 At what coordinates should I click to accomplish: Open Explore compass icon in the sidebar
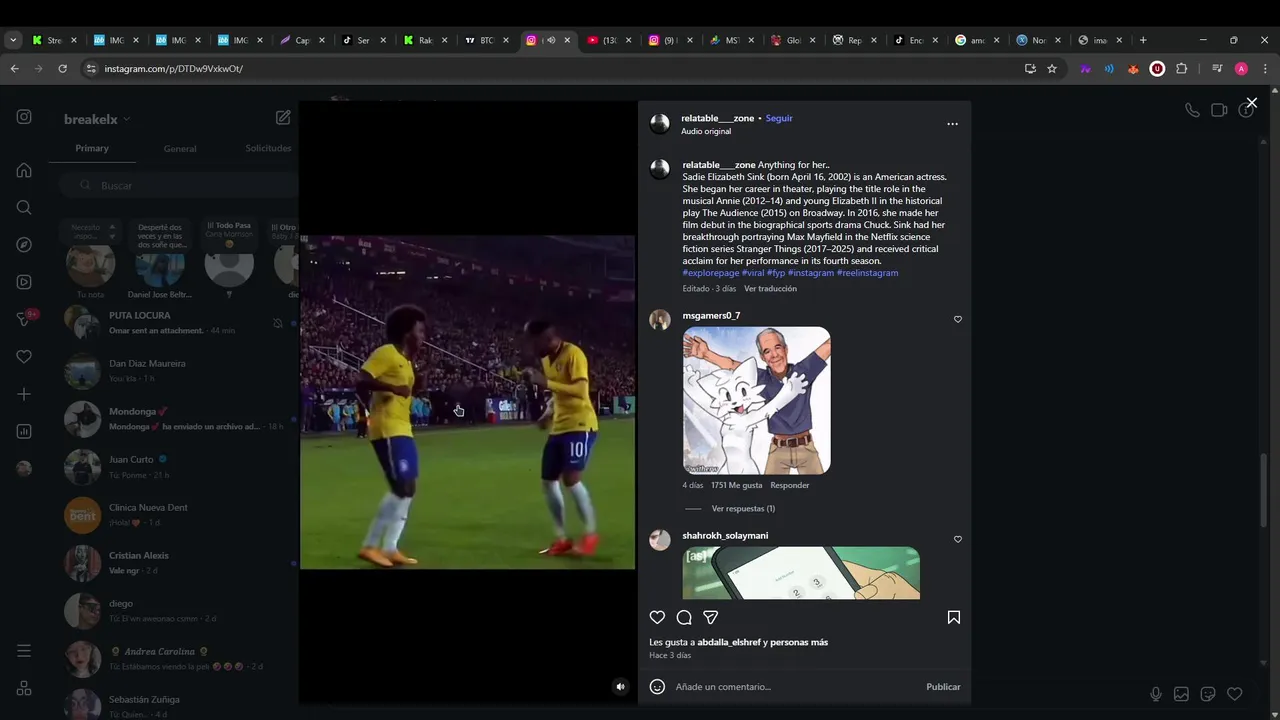point(24,245)
